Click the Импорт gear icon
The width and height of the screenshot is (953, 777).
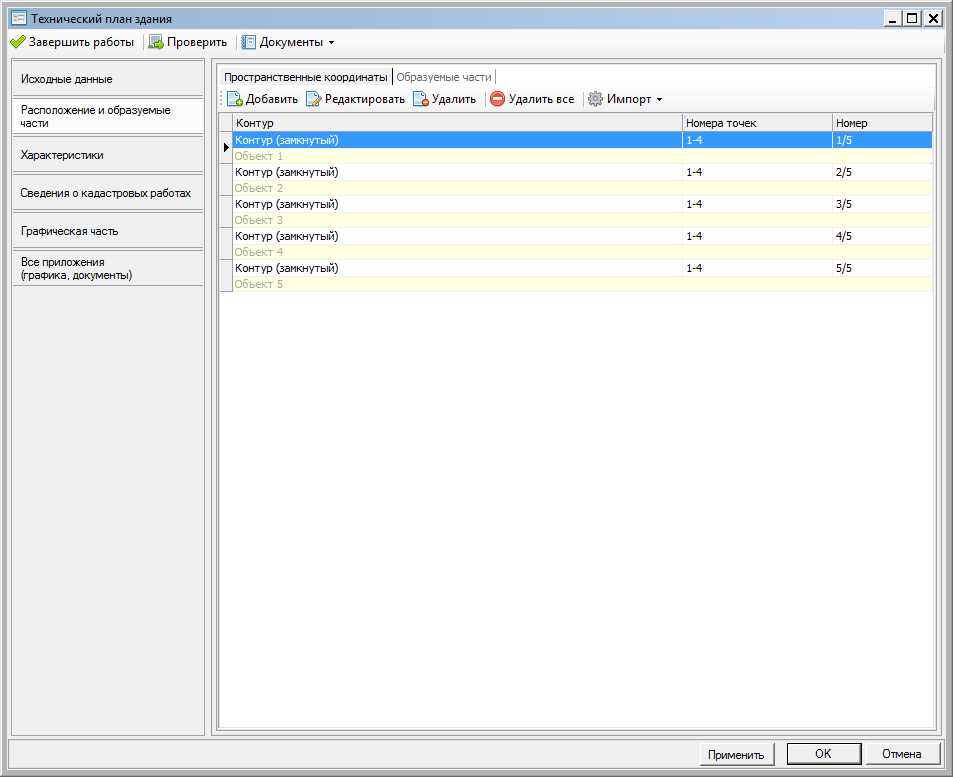(x=595, y=99)
